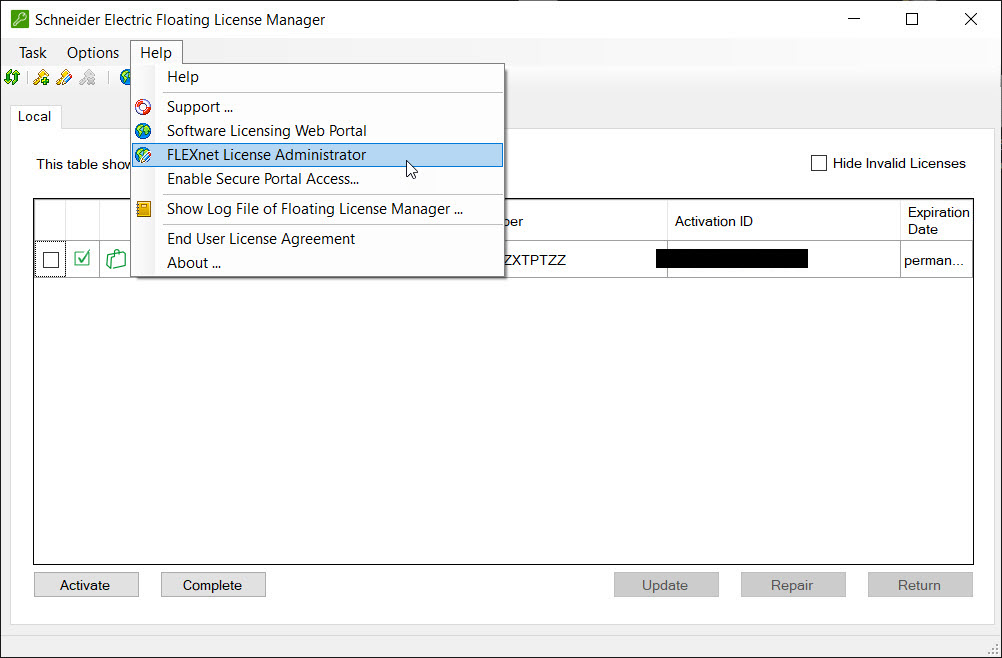Screen dimensions: 1002x658
Task: Tick the license row selection checkbox
Action: (51, 260)
